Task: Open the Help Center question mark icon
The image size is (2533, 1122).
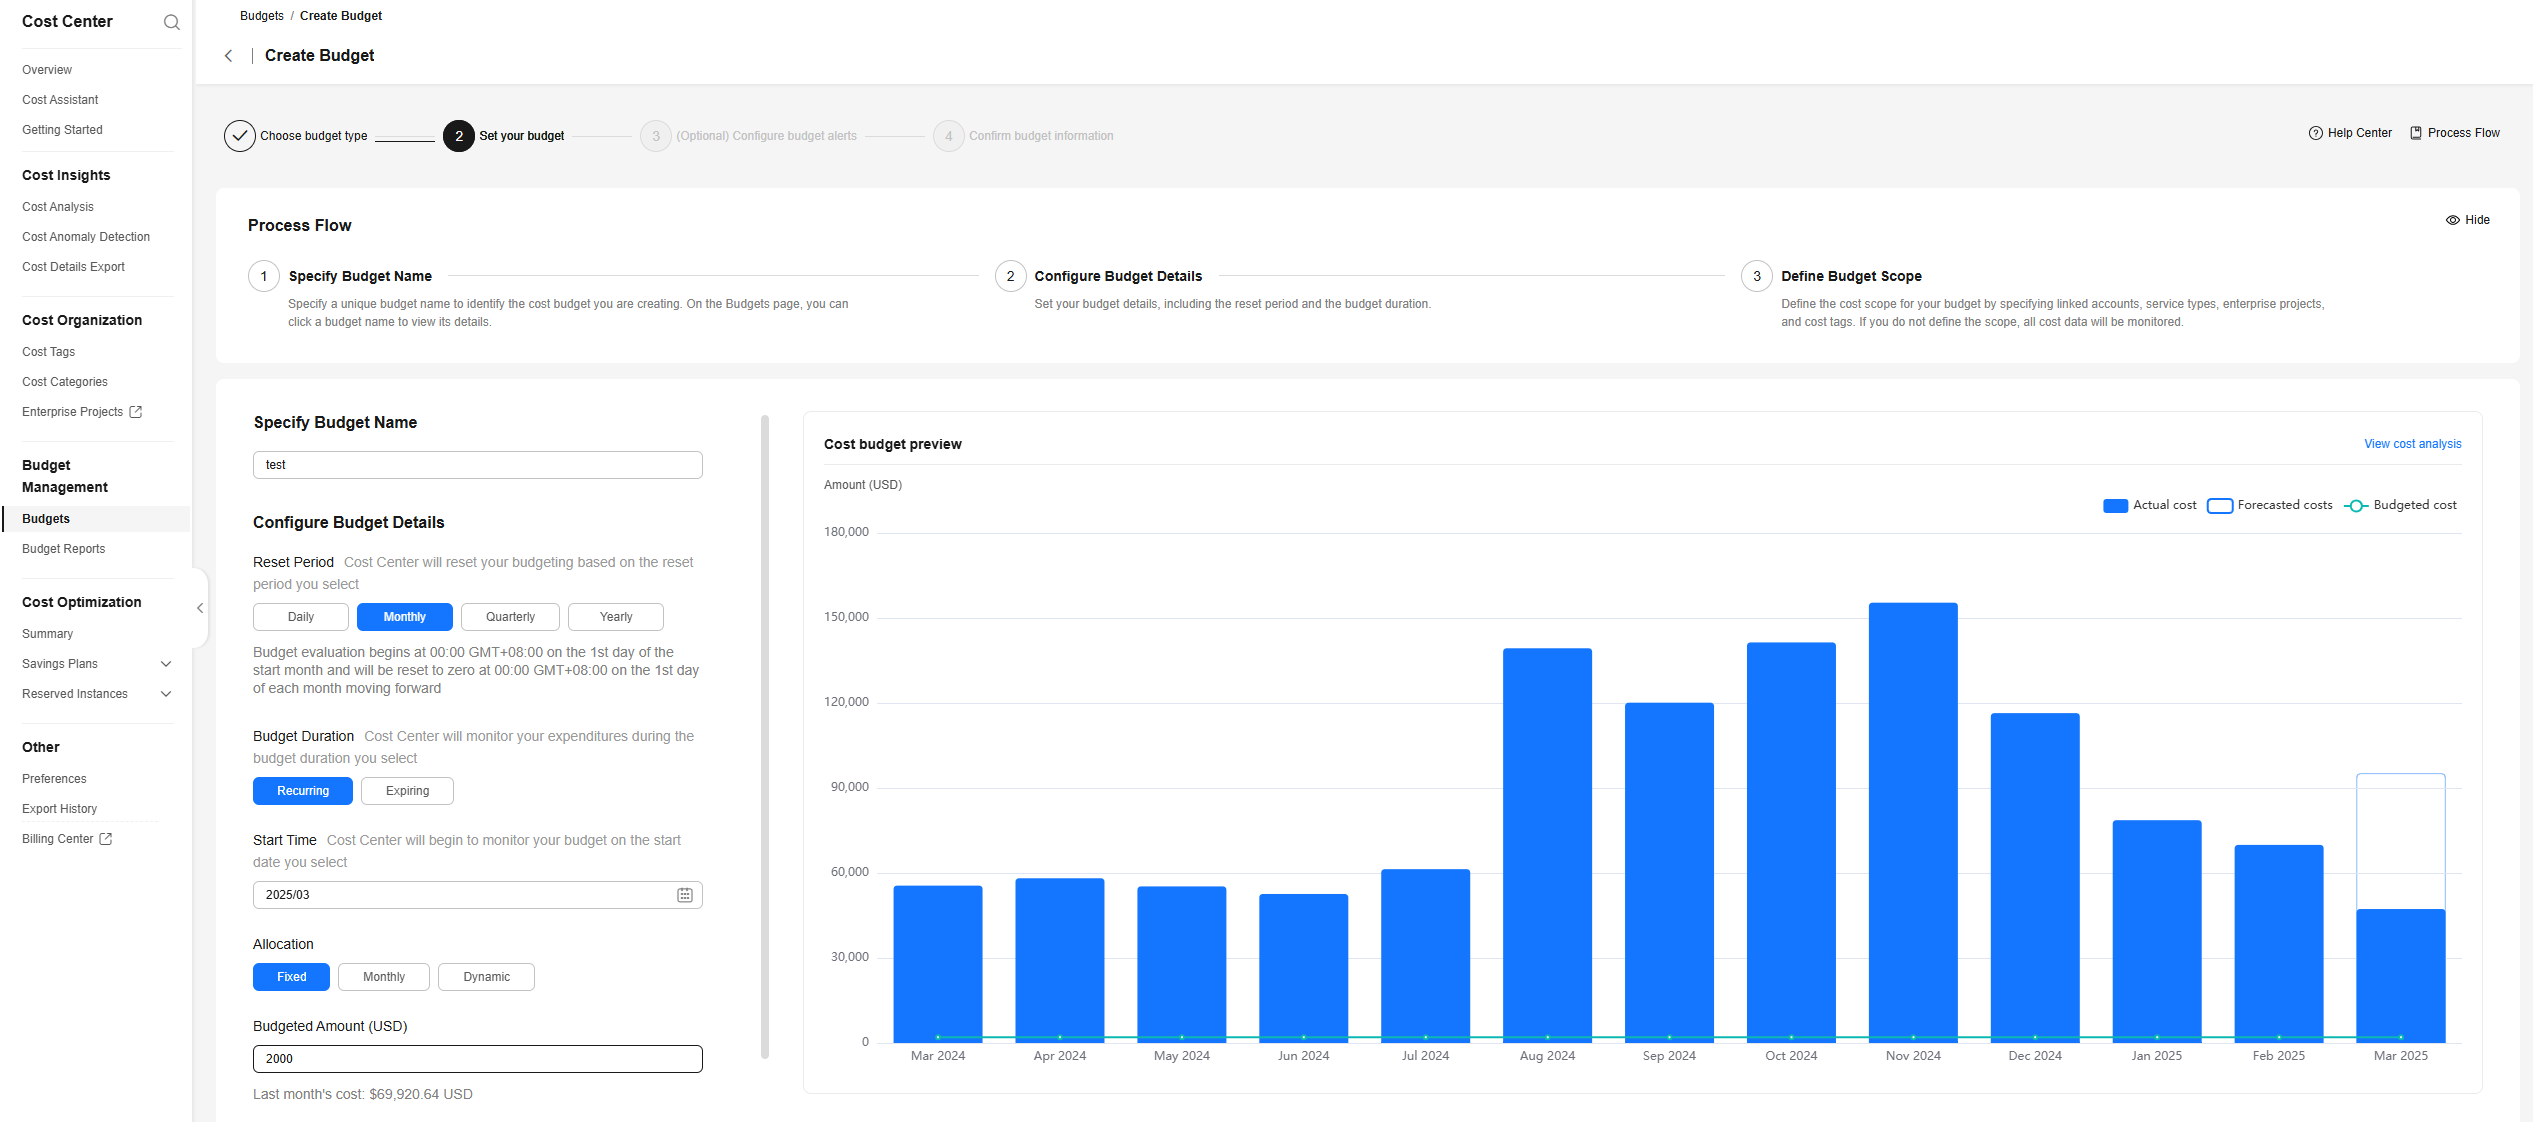Action: click(x=2315, y=133)
